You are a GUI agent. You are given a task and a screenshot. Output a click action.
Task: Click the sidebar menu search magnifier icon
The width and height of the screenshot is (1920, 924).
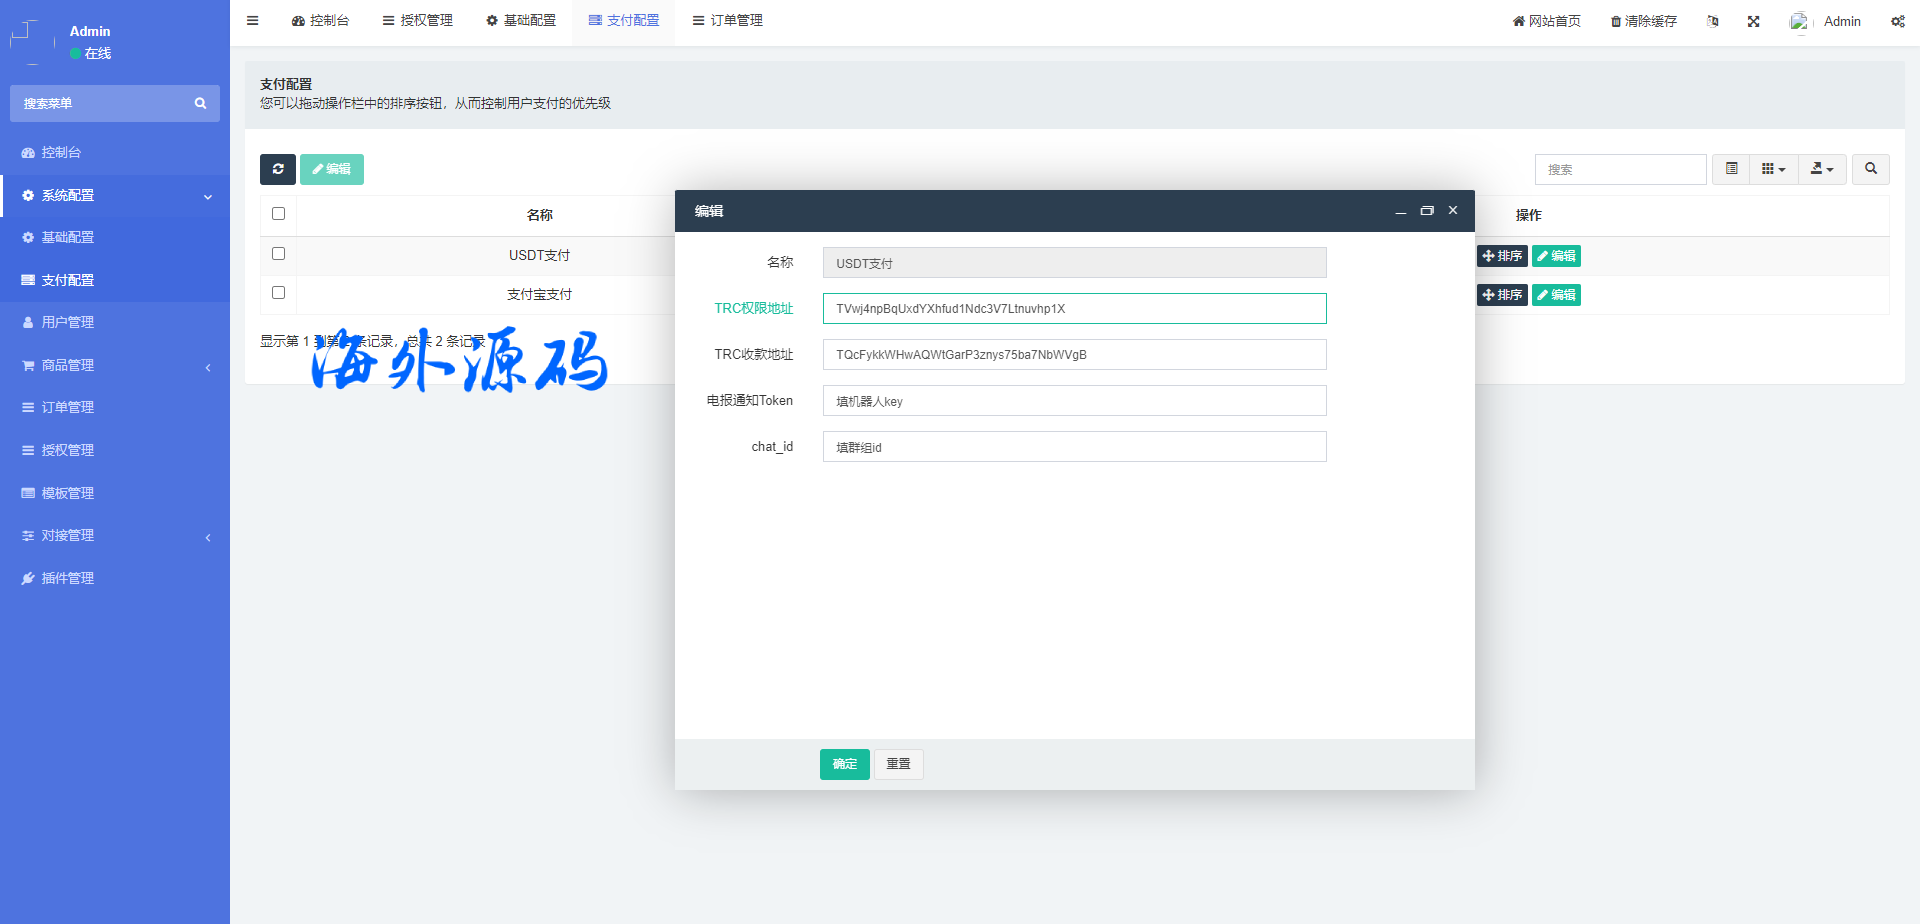[x=200, y=103]
